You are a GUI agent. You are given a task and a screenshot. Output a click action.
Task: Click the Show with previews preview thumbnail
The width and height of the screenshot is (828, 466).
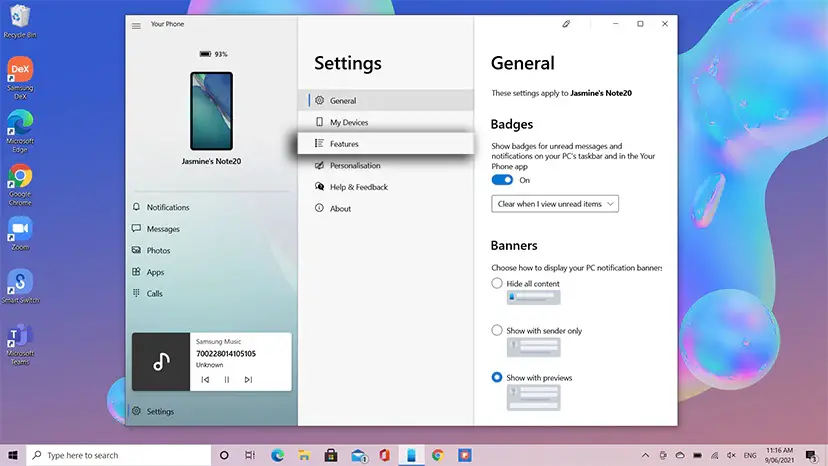pyautogui.click(x=533, y=397)
